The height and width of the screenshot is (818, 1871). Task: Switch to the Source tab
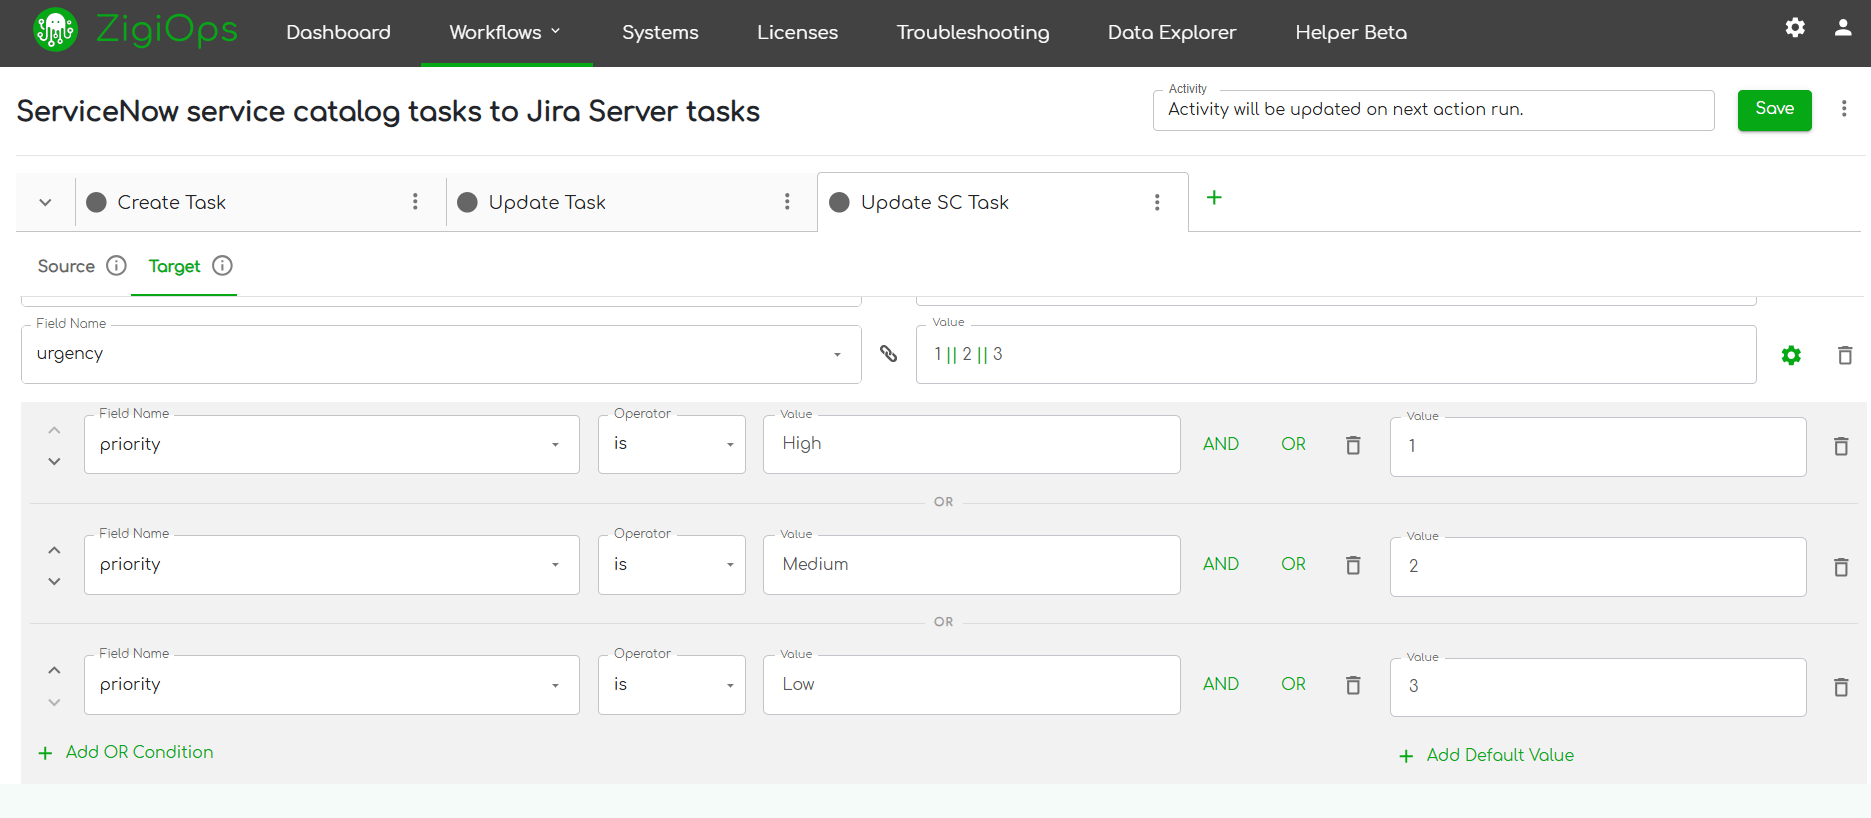click(66, 266)
